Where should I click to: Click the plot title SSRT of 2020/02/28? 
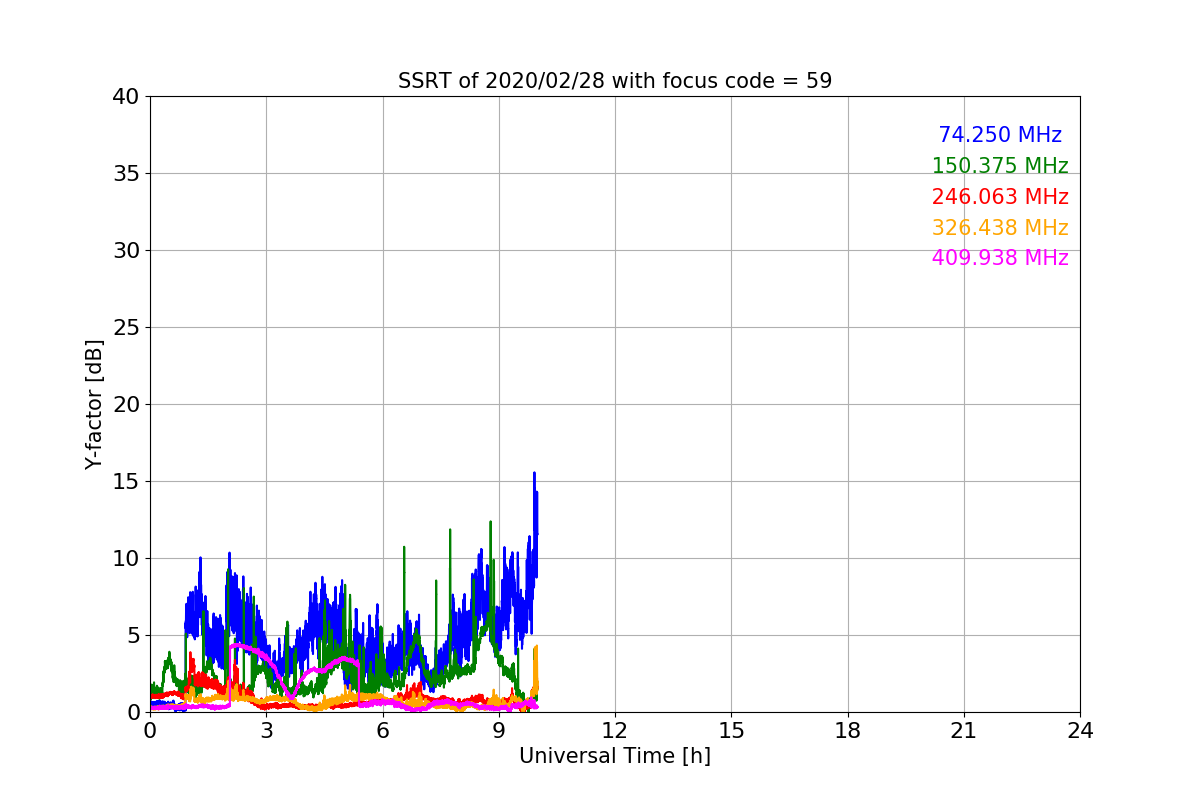click(x=615, y=81)
